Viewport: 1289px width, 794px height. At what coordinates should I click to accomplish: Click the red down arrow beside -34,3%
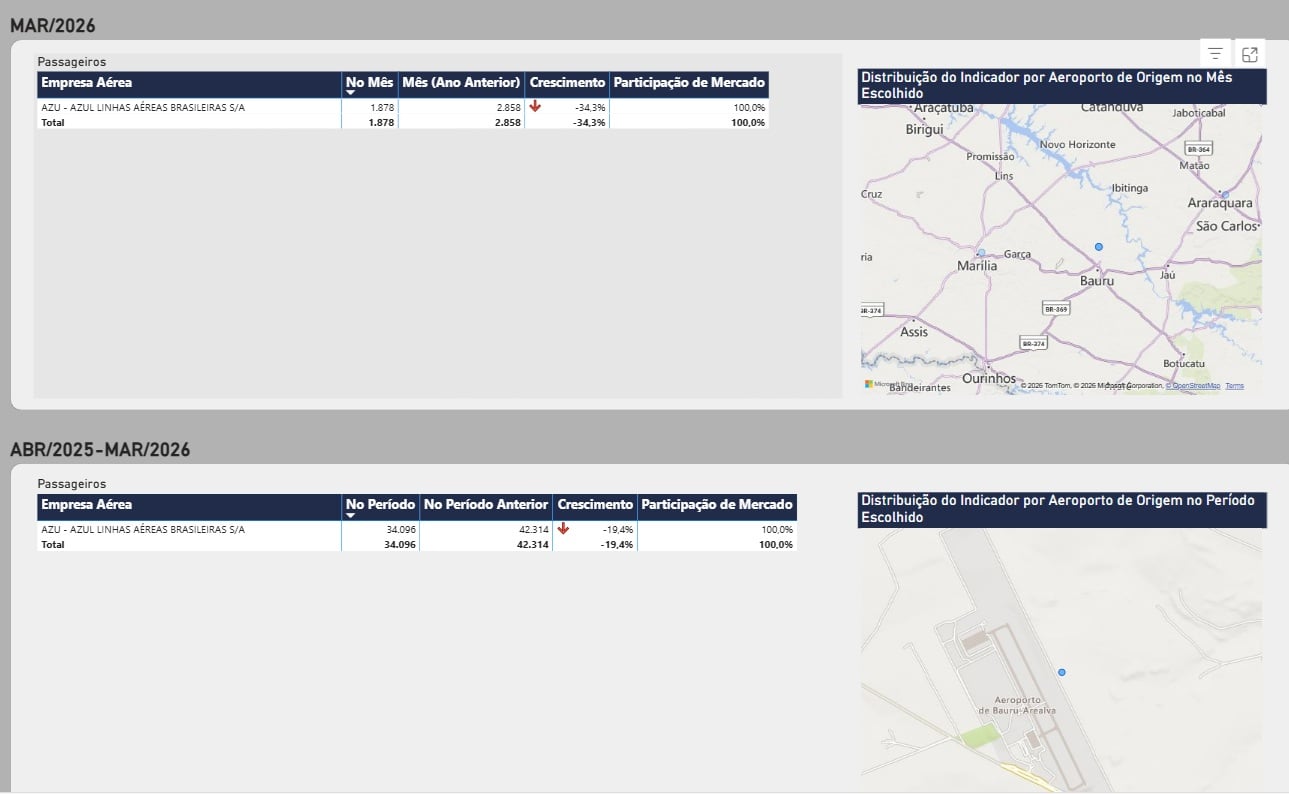pyautogui.click(x=536, y=106)
